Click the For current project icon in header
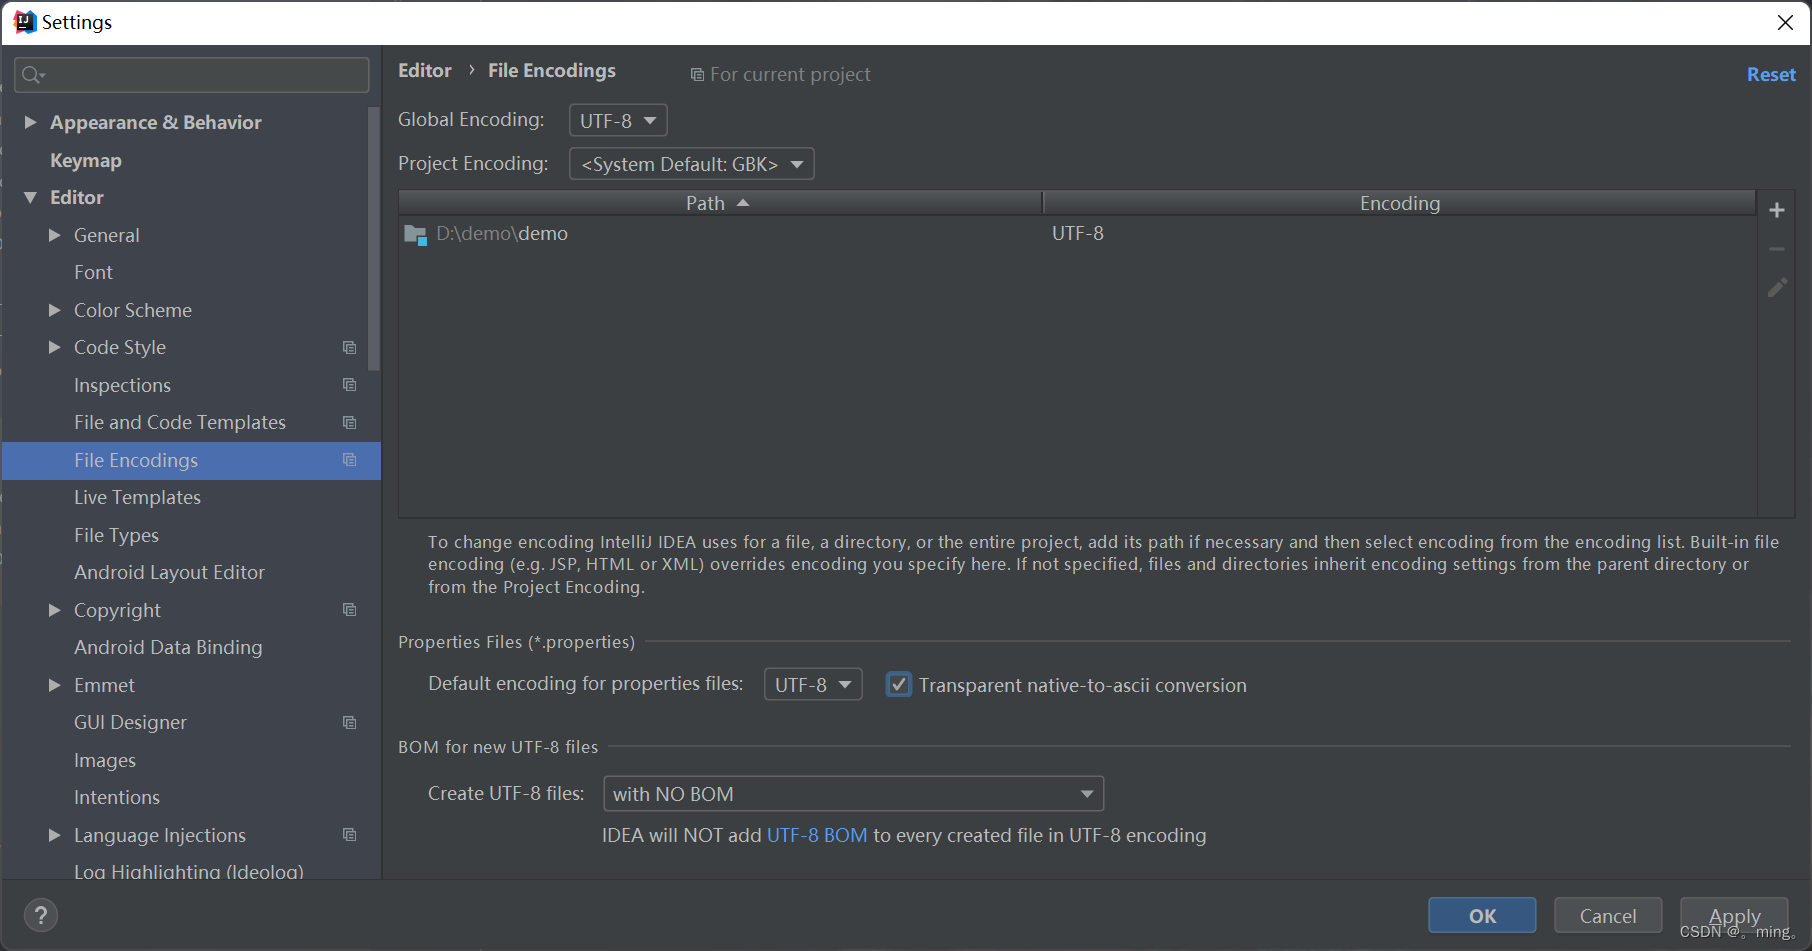Viewport: 1812px width, 951px height. (x=697, y=75)
